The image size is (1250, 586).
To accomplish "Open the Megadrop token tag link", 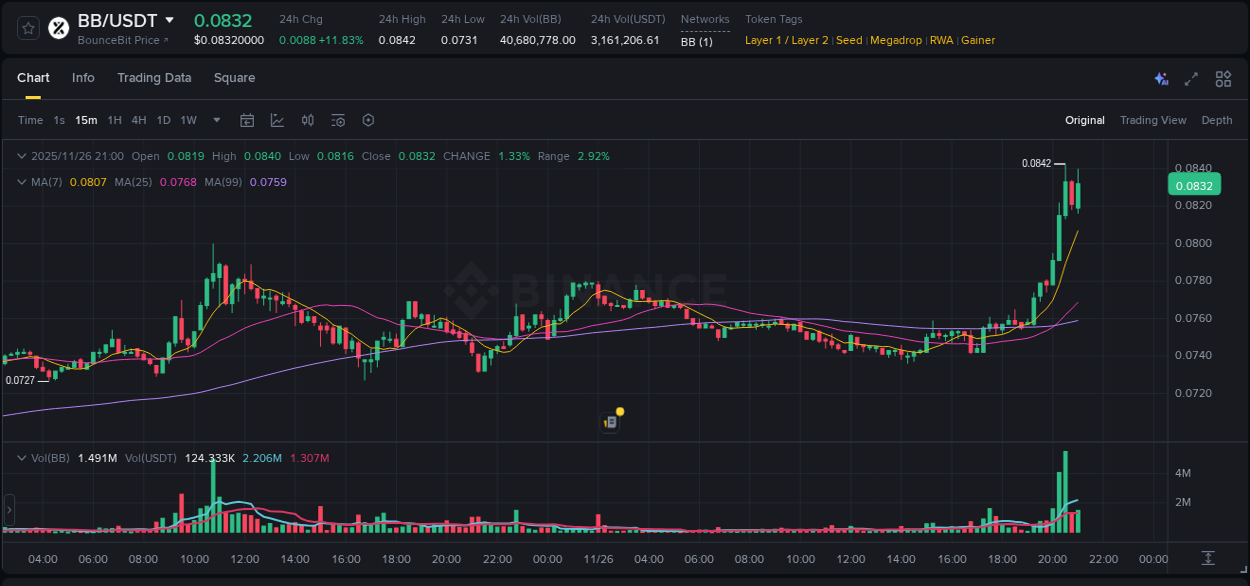I will tap(895, 40).
